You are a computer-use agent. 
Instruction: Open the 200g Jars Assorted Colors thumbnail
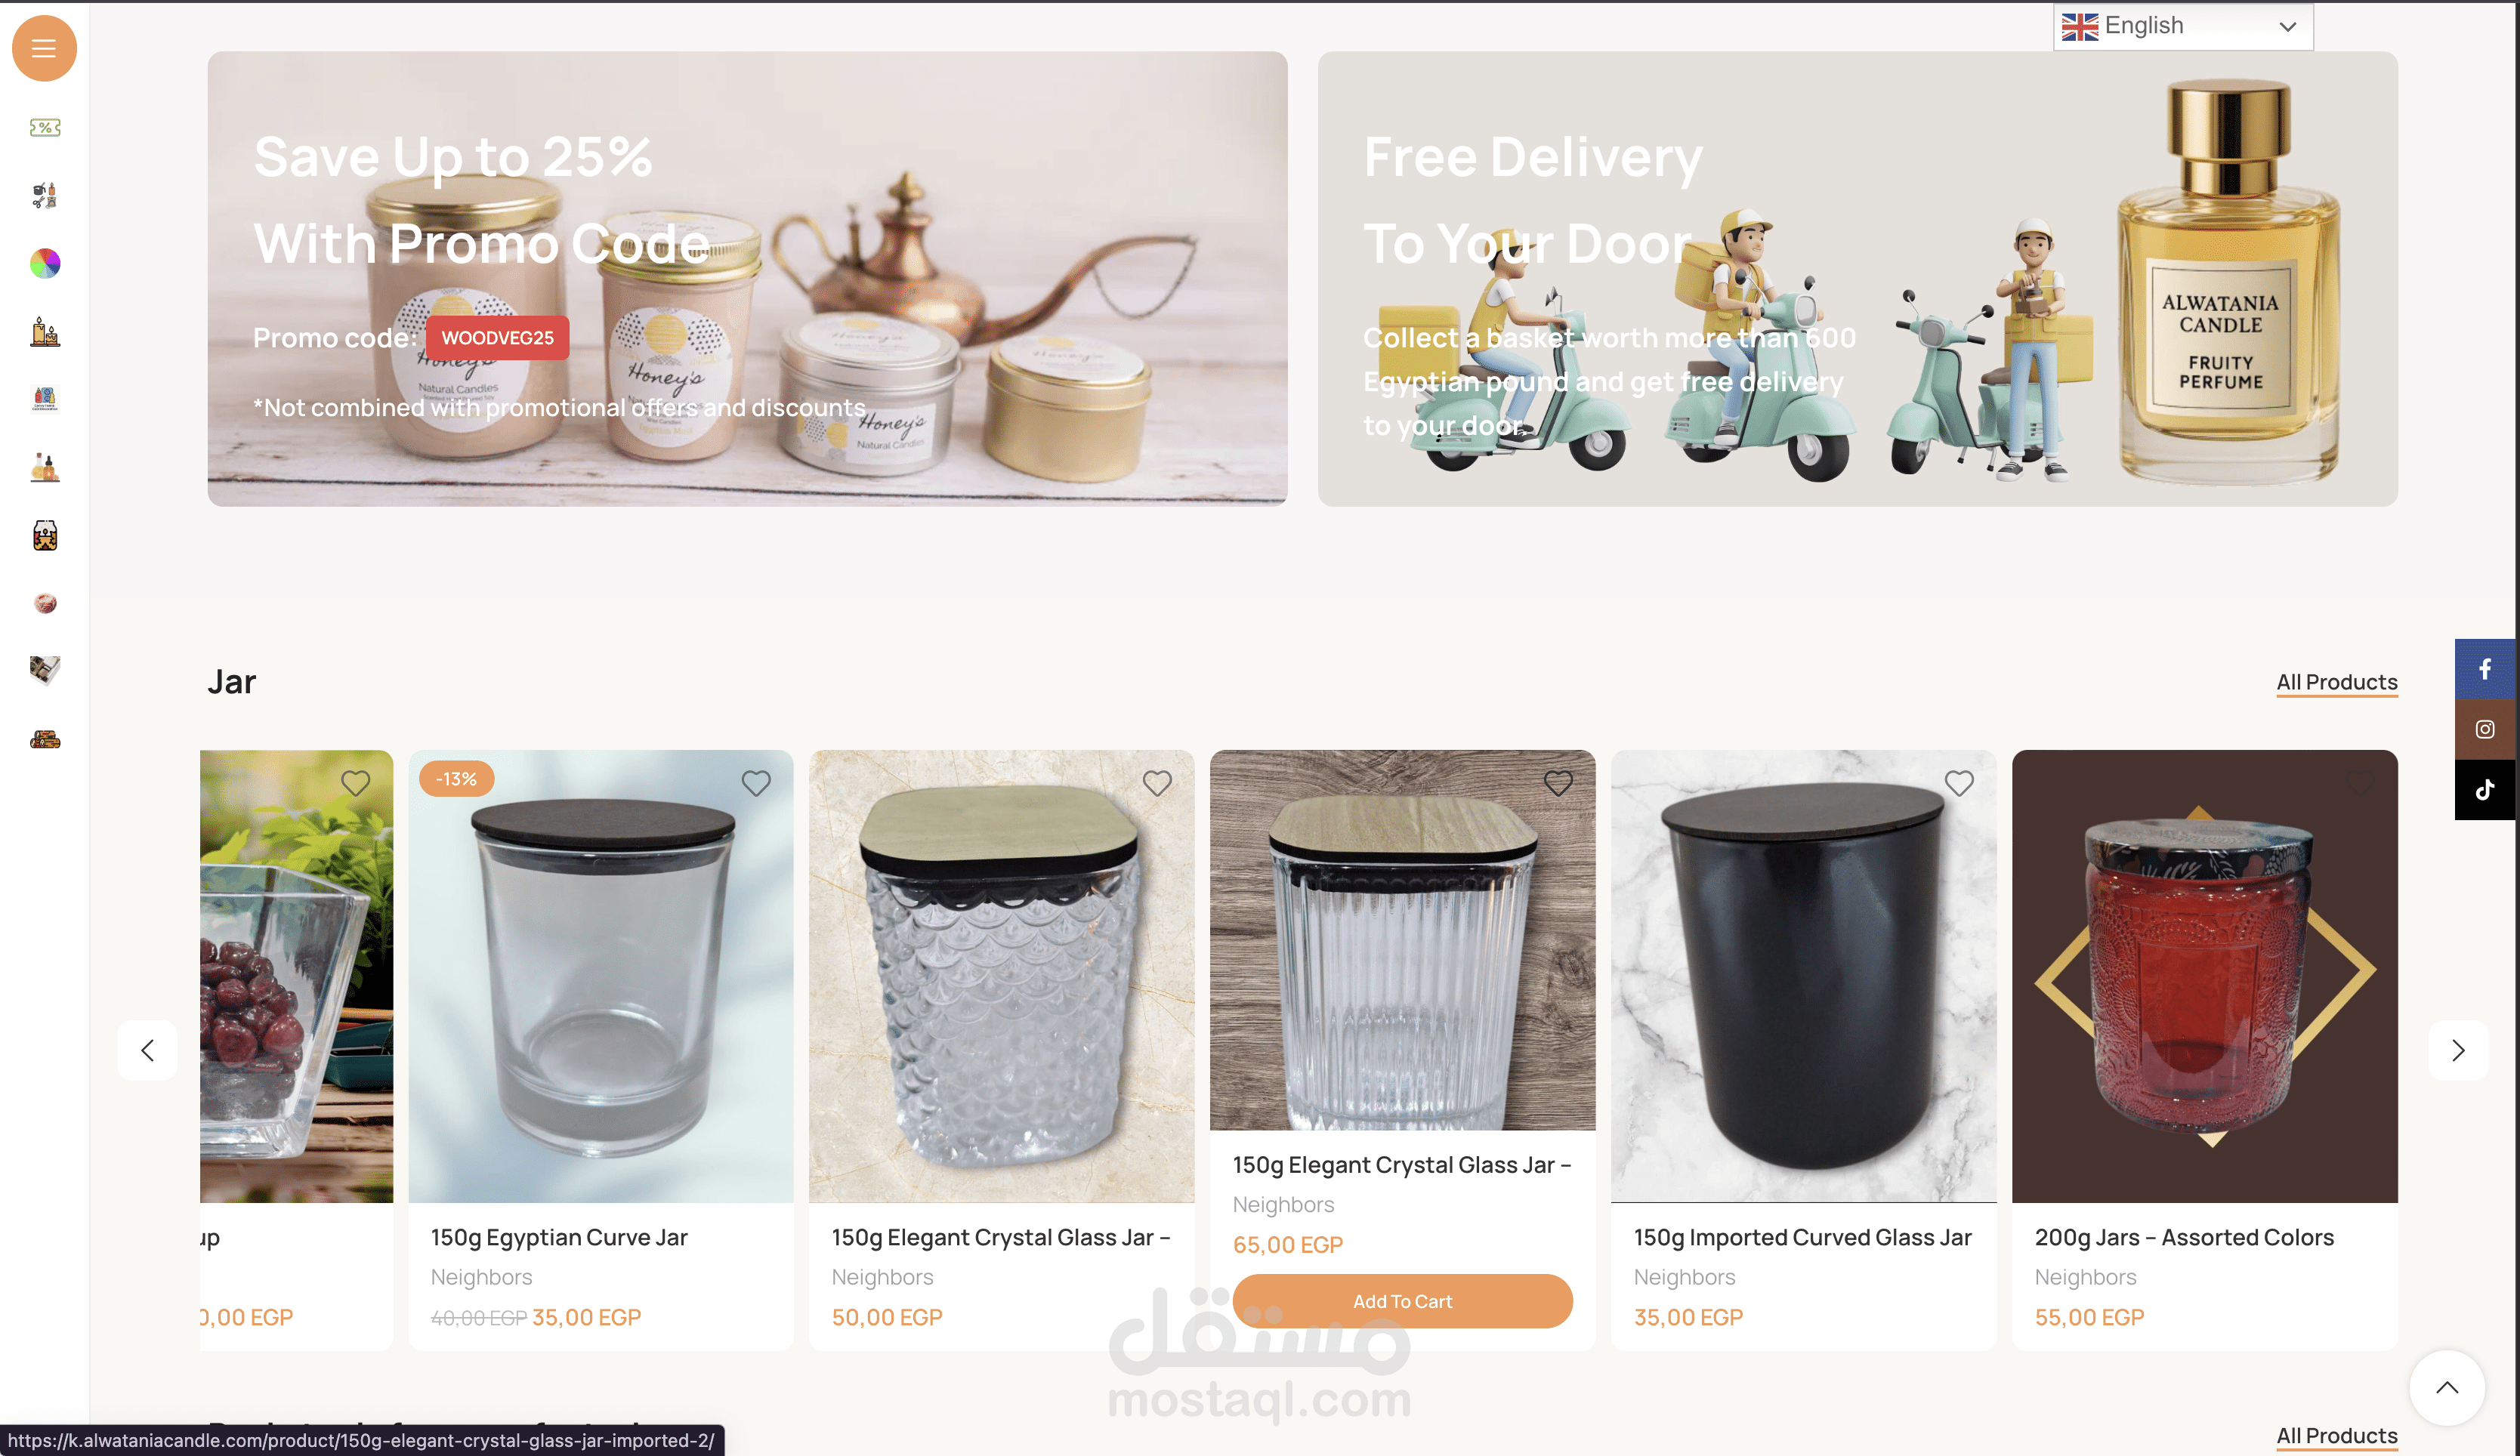2204,976
